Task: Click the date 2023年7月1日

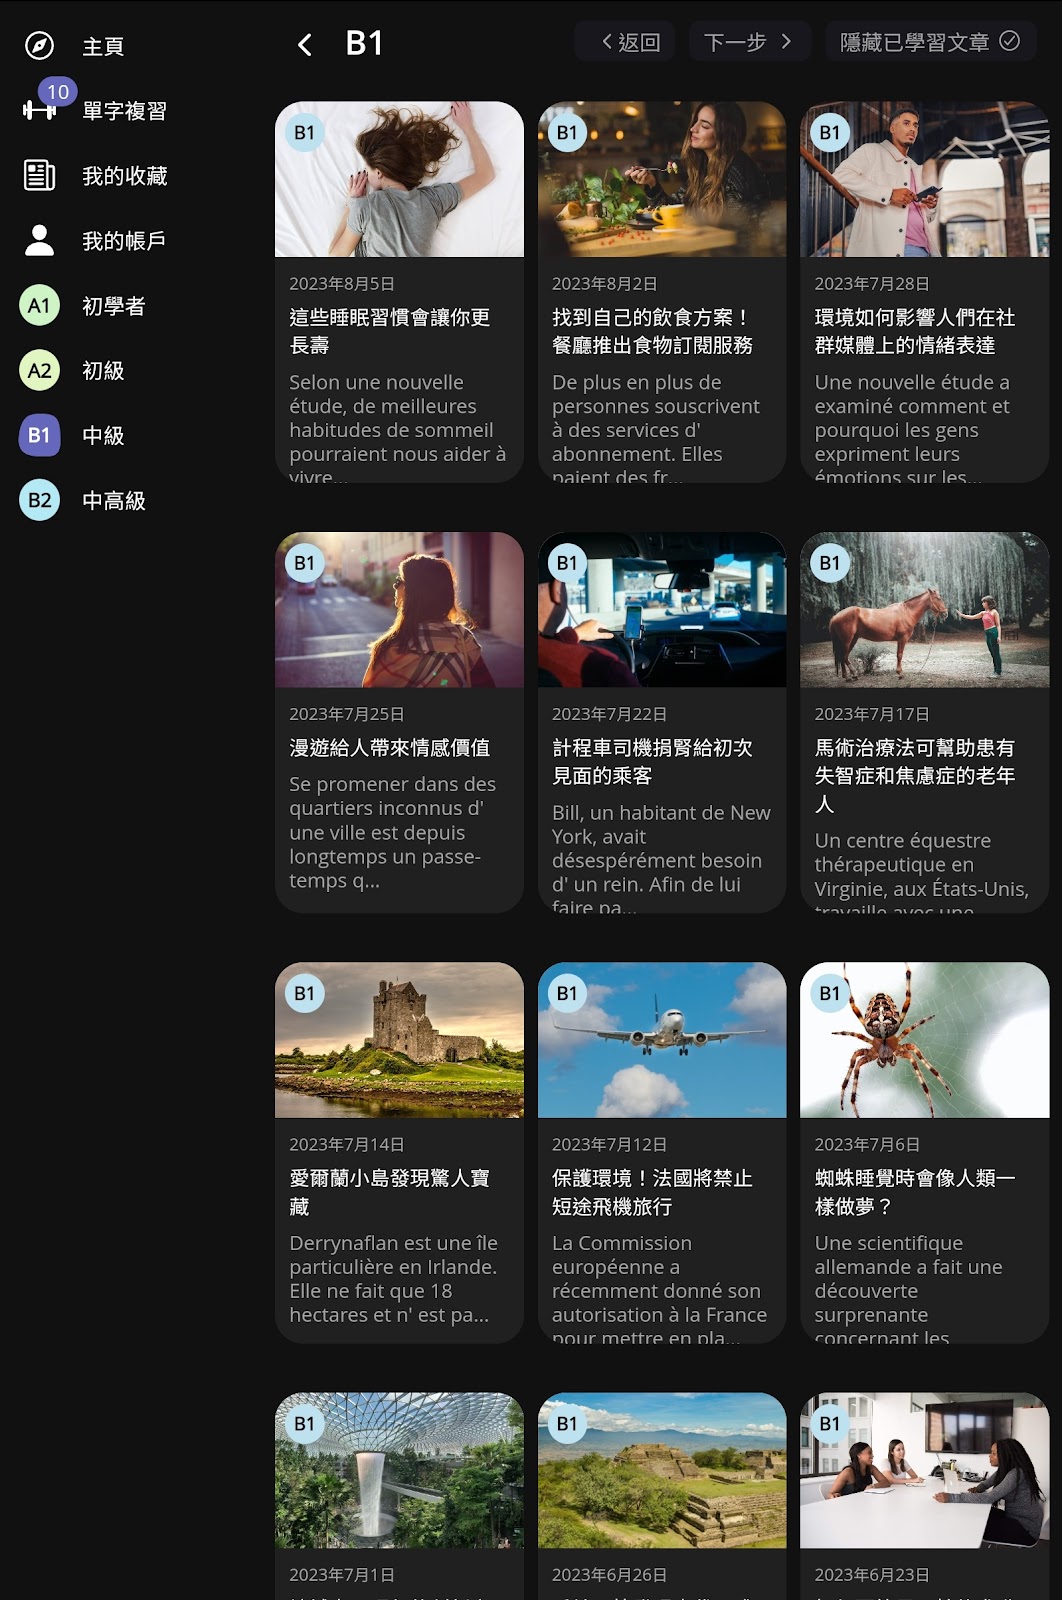Action: [x=342, y=1575]
